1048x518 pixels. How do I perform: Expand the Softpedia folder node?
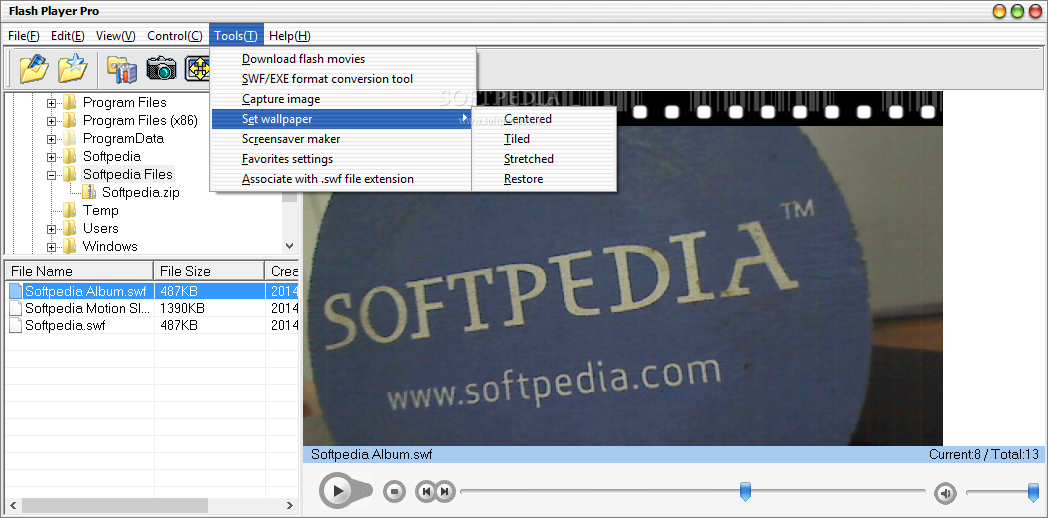[51, 157]
